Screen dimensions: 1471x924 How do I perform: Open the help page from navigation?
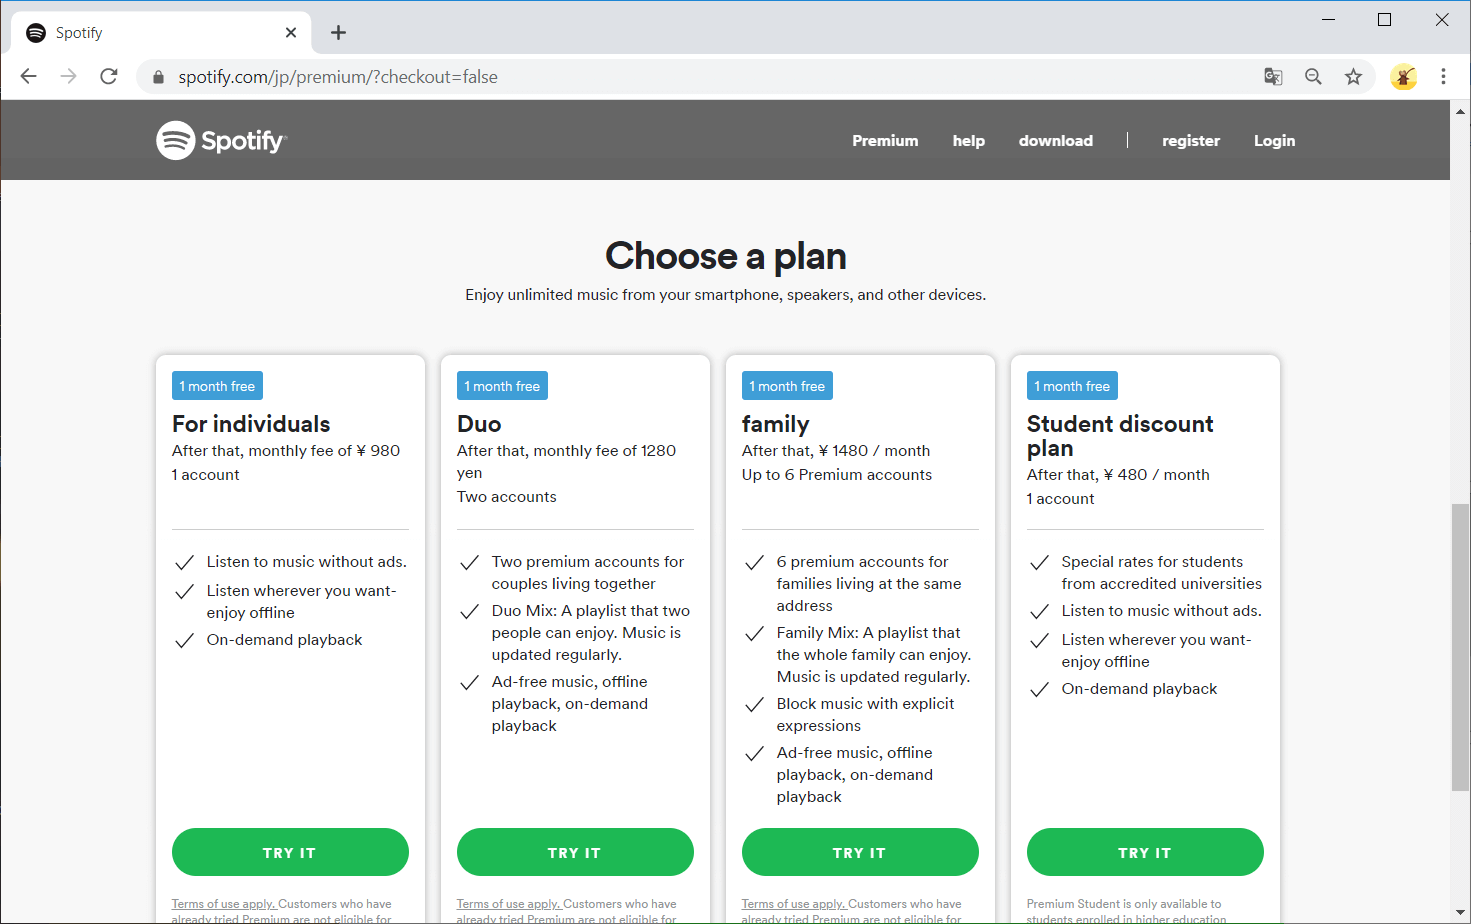968,141
